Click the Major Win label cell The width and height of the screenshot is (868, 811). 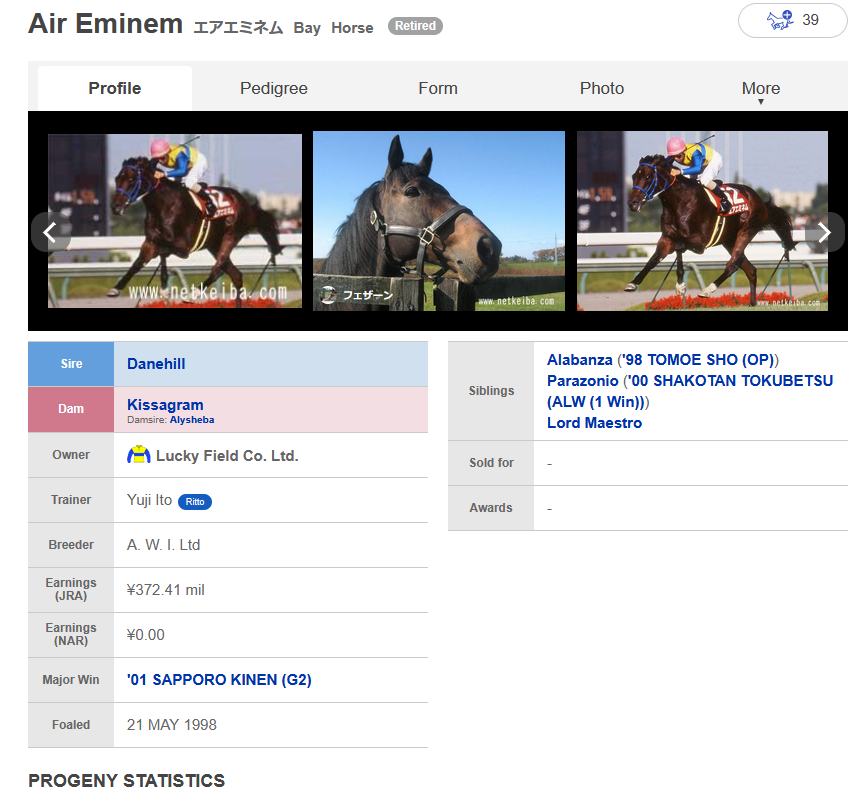point(71,680)
